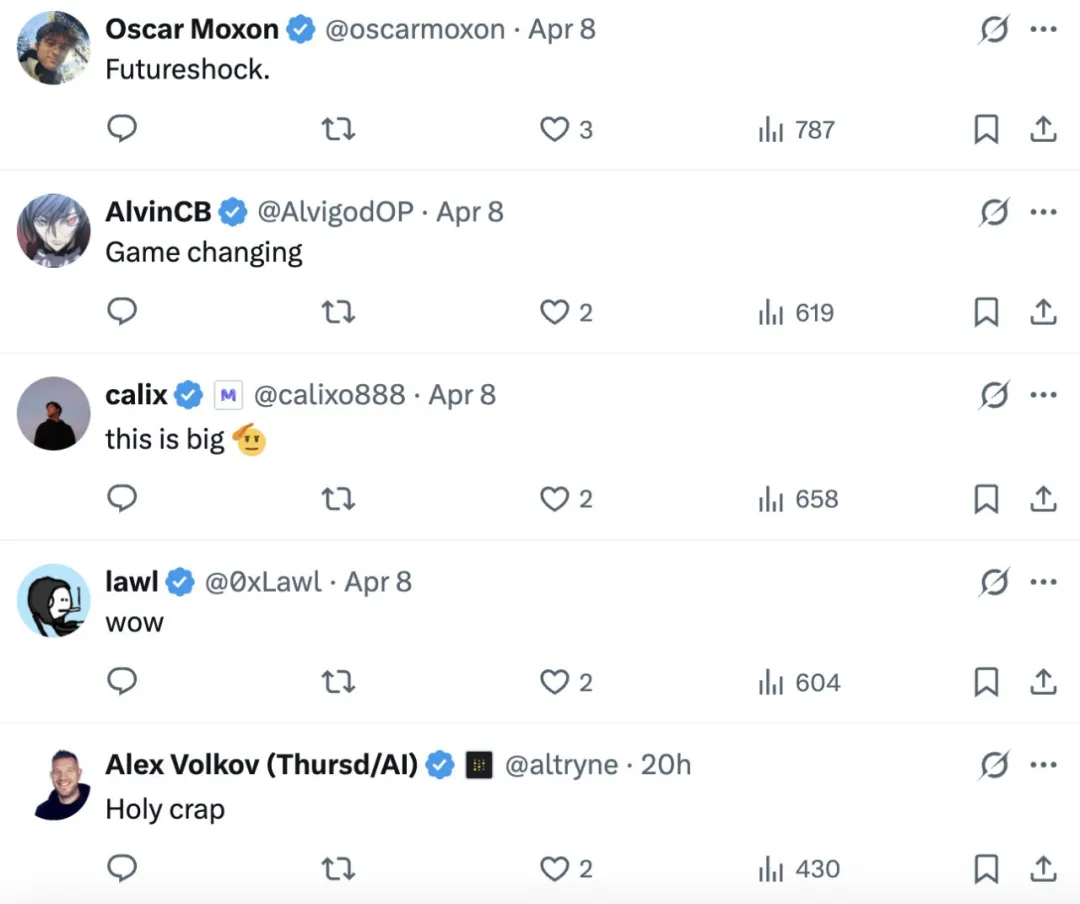Screen dimensions: 1080x904
Task: Bookmark Alex Volkov's Holy crap tweet
Action: 986,868
